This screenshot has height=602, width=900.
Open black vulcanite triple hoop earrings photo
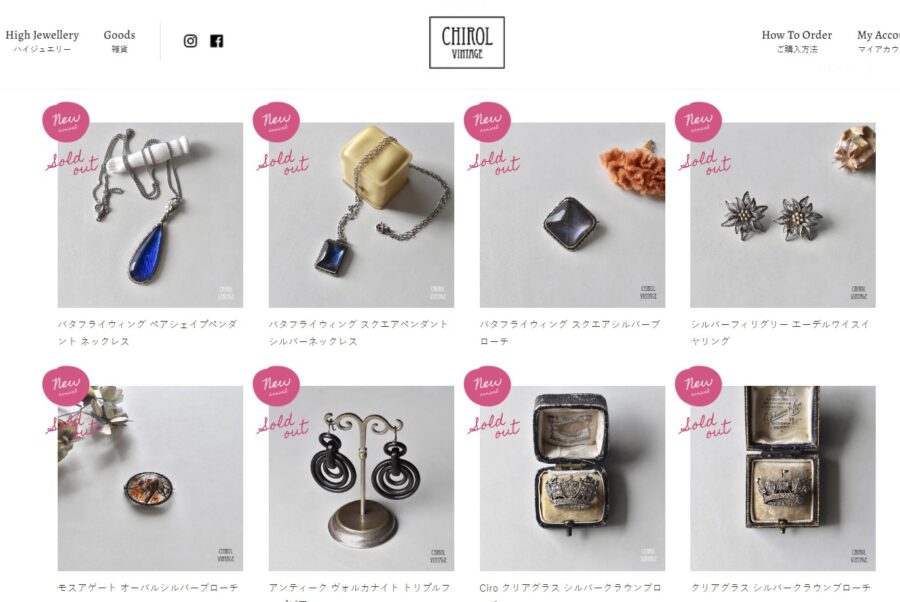(361, 479)
